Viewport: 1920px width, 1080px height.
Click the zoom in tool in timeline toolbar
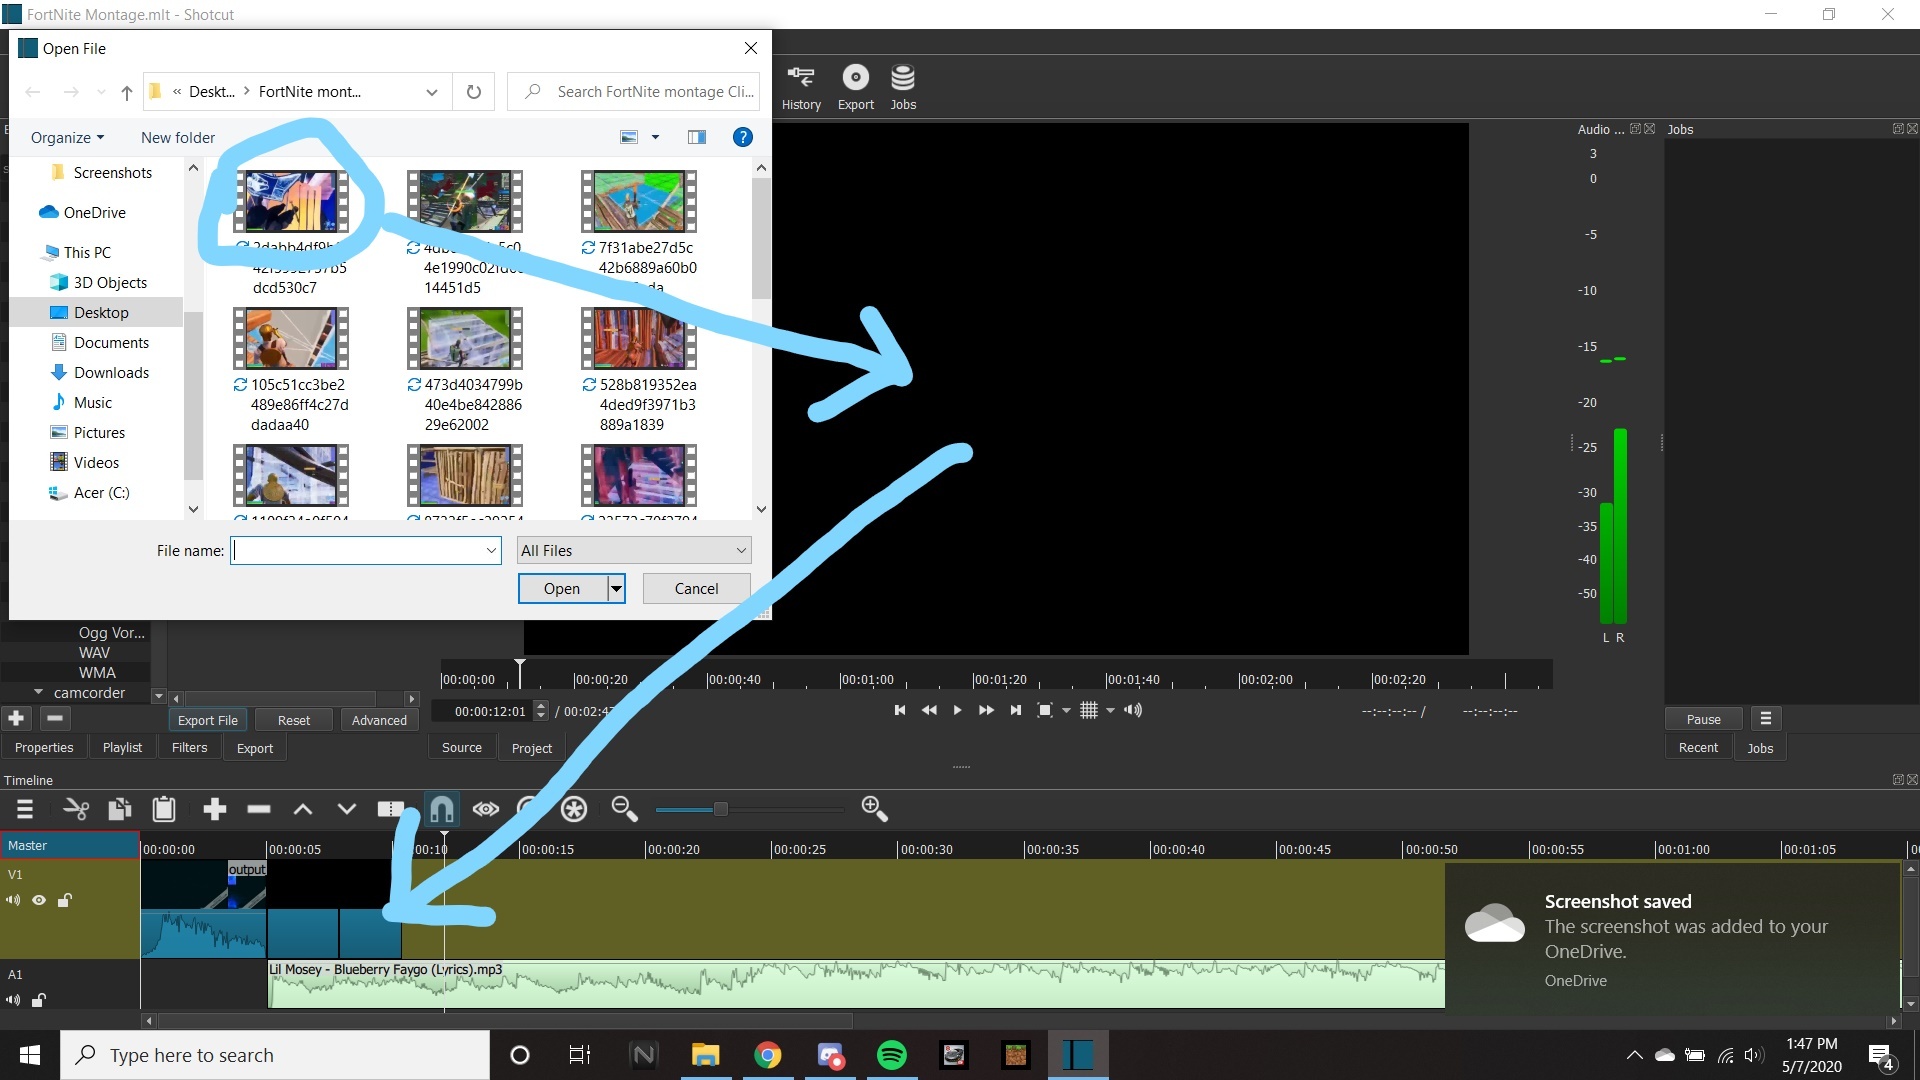point(872,808)
